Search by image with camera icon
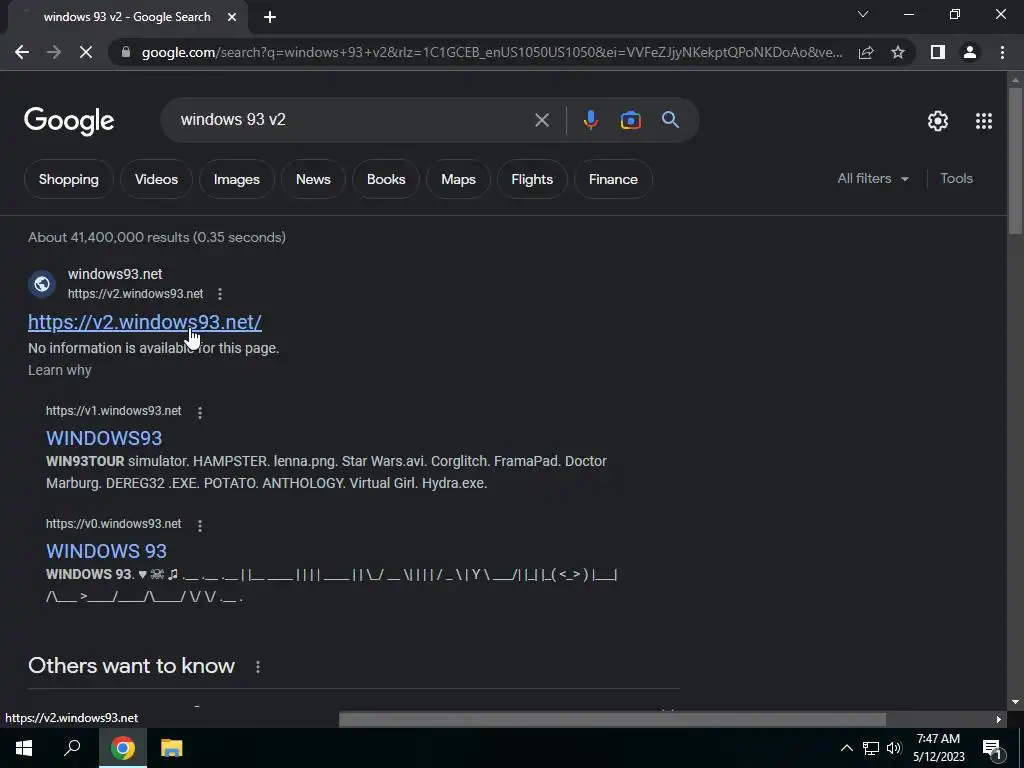The image size is (1024, 768). click(x=630, y=120)
